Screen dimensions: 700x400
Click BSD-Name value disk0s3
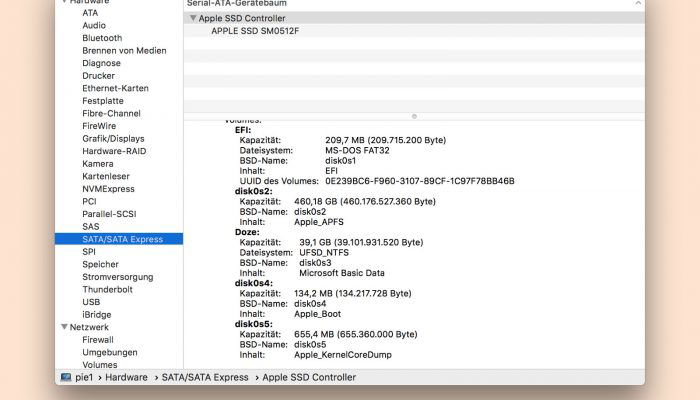pos(315,263)
